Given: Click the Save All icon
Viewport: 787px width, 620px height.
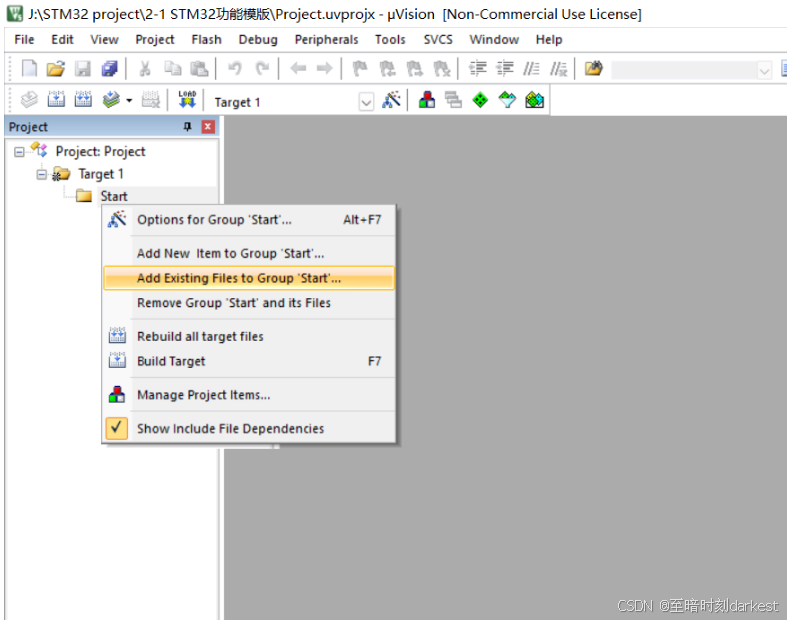Looking at the screenshot, I should click(109, 68).
